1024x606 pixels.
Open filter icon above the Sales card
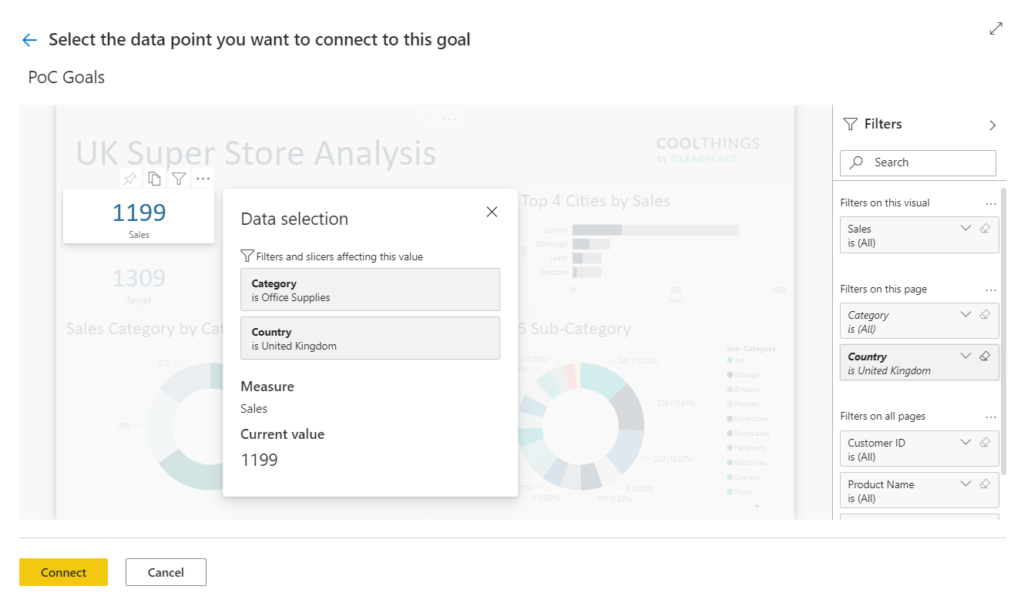178,178
